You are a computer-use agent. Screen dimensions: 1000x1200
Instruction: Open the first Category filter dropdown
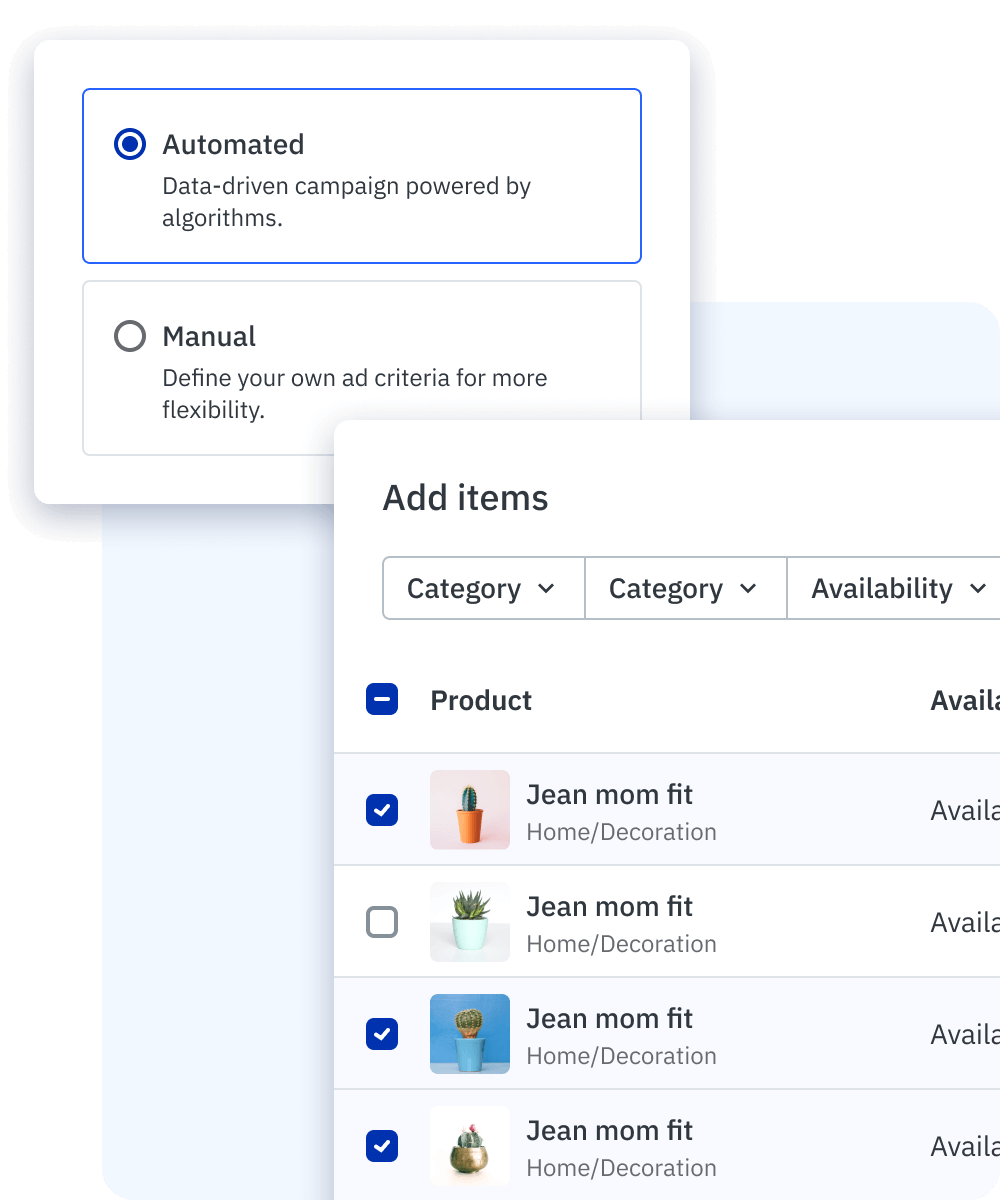point(483,589)
